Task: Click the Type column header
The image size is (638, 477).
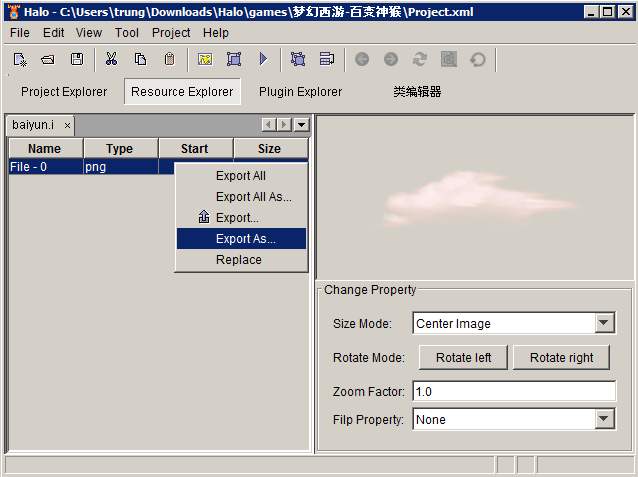Action: (x=120, y=149)
